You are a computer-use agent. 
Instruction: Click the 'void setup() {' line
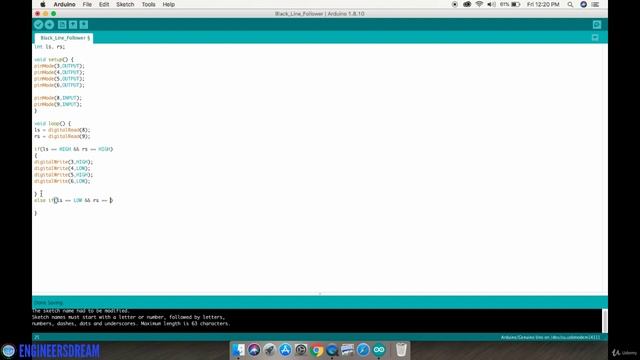[x=53, y=59]
